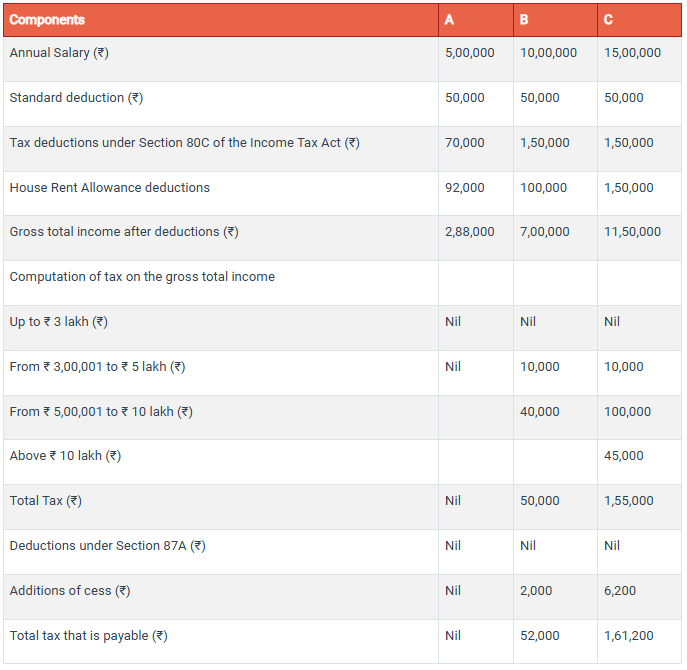Select the 1,61,200 total payable value

[x=629, y=636]
